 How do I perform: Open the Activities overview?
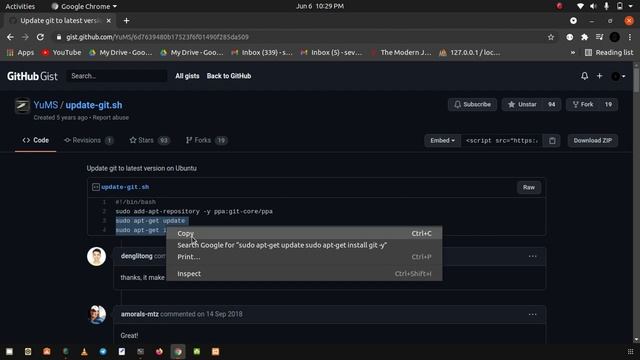point(20,6)
